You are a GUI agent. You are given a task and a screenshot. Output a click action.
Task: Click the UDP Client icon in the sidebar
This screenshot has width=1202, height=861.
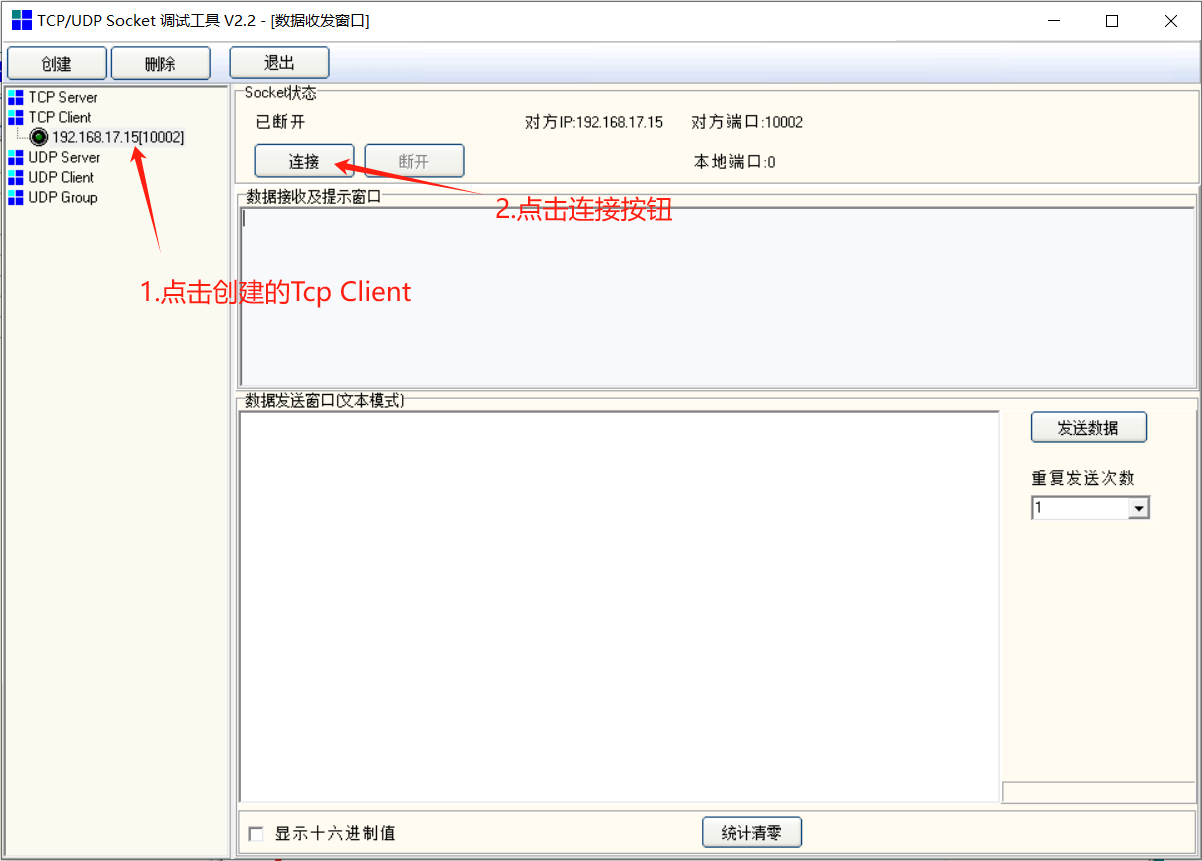(14, 177)
